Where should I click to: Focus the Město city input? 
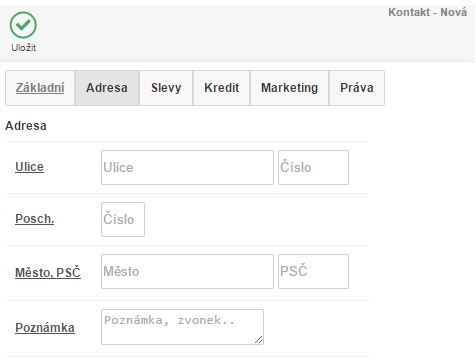click(187, 271)
